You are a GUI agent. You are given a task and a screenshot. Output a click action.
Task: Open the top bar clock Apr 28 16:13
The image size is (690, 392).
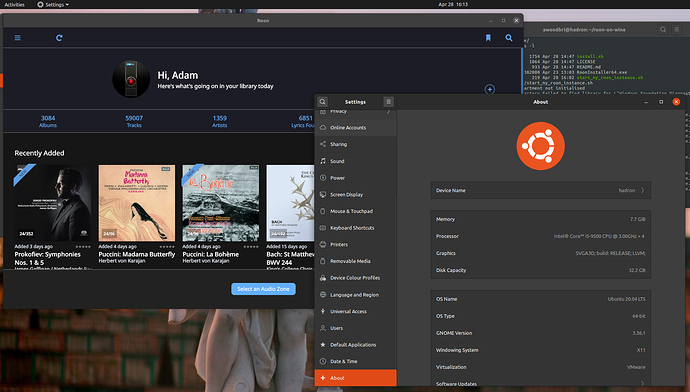[x=453, y=4]
